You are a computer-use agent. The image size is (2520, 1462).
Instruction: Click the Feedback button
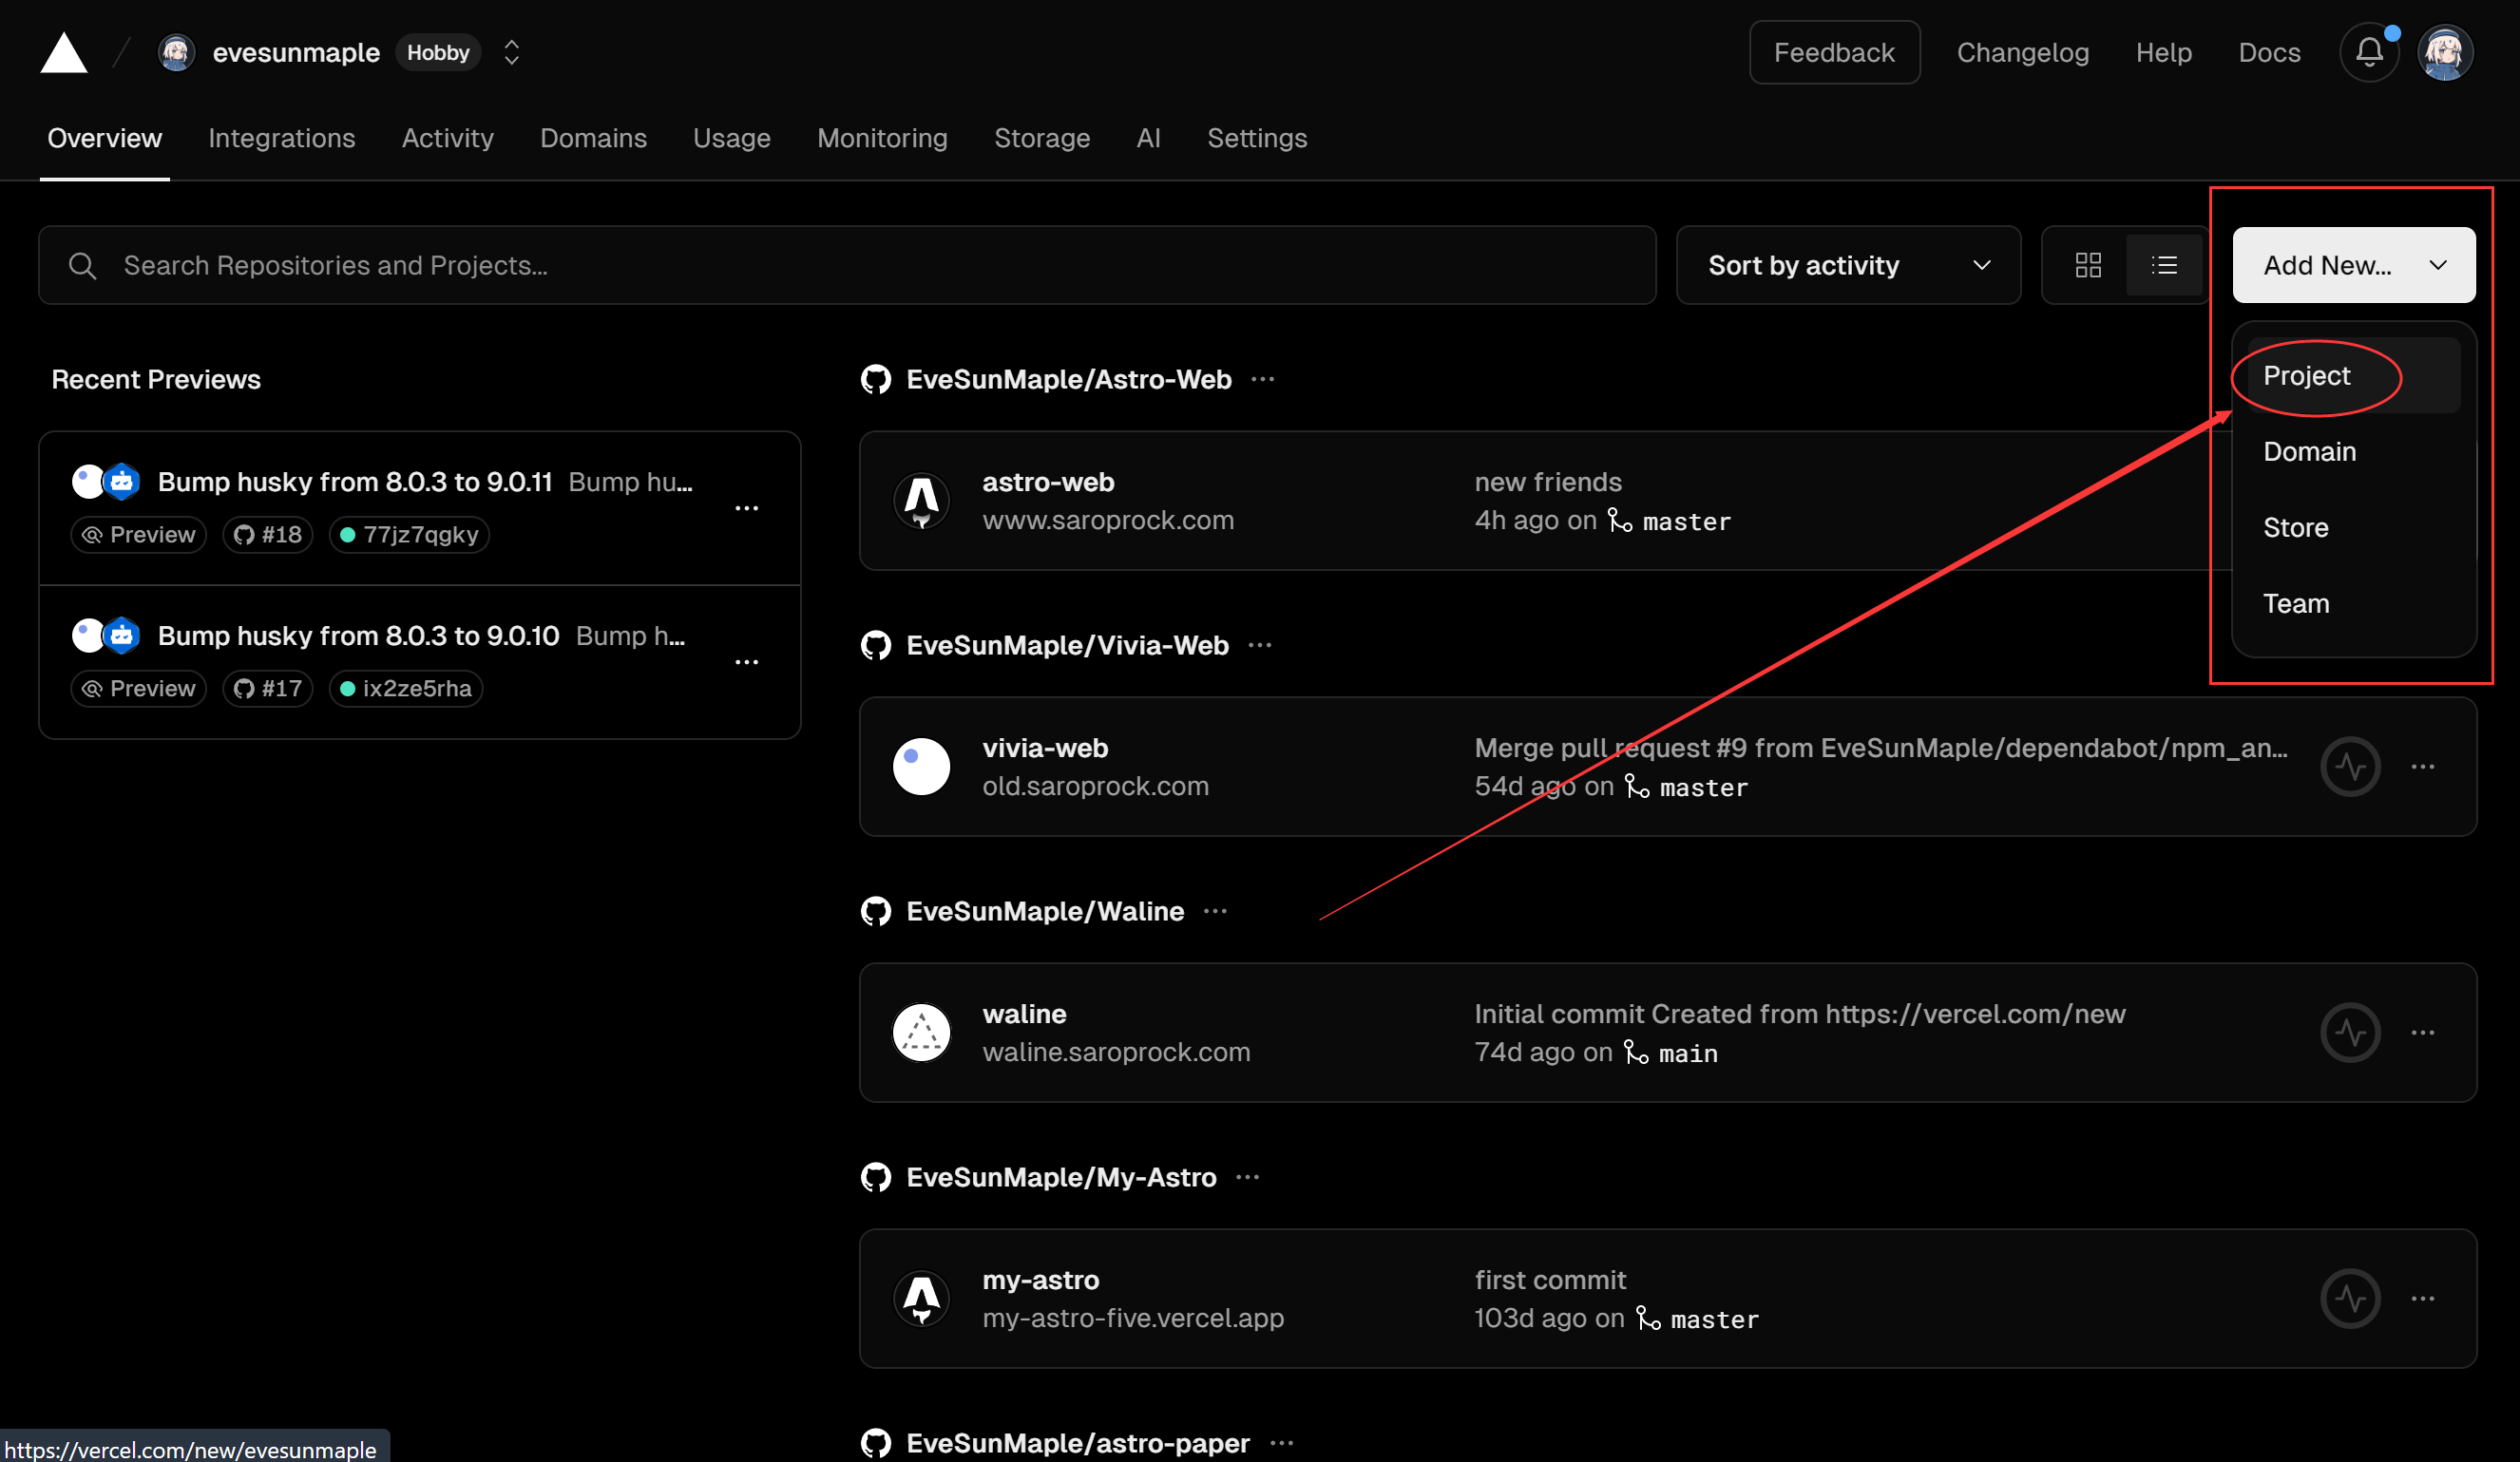1833,53
